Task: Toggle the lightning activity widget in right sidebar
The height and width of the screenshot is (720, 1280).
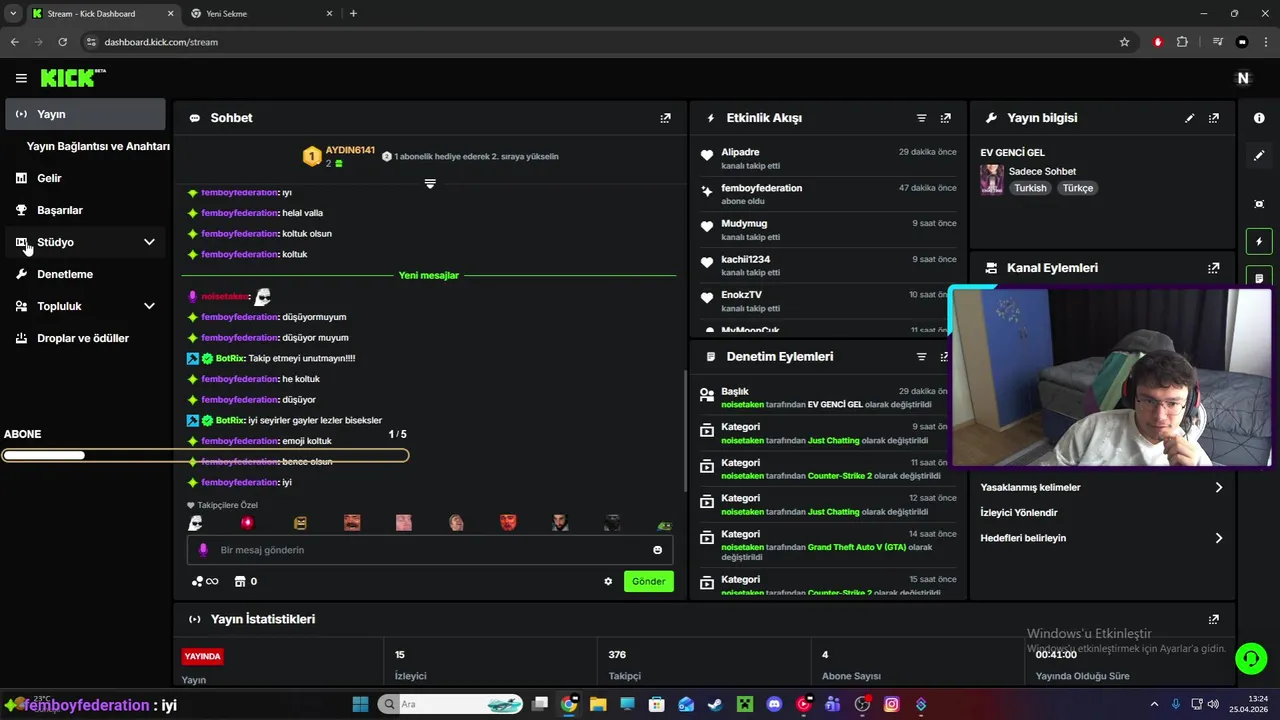Action: 1259,241
